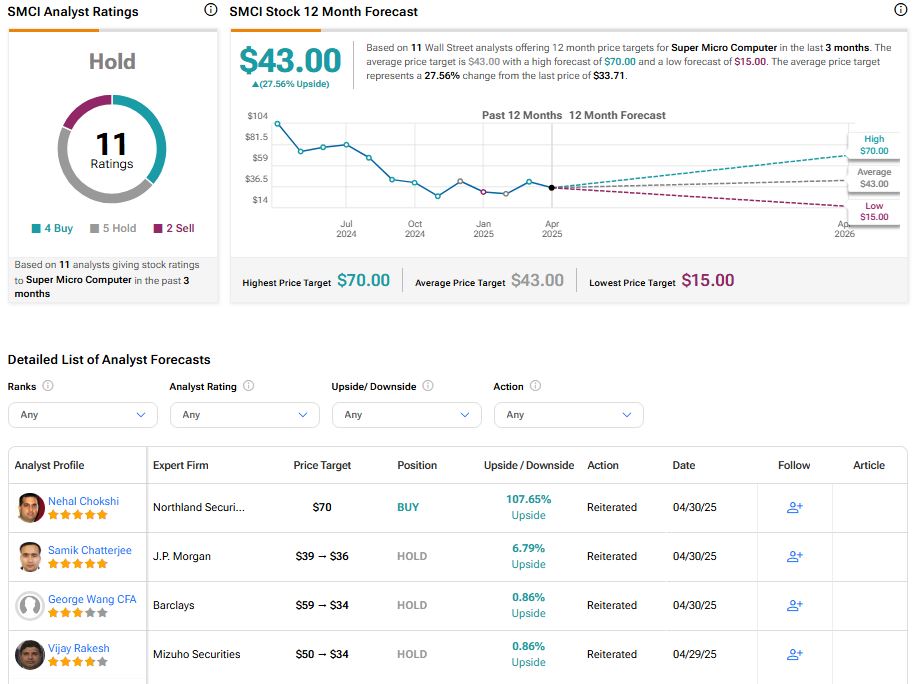
Task: Click the Analyst Profile column header
Action: [49, 465]
